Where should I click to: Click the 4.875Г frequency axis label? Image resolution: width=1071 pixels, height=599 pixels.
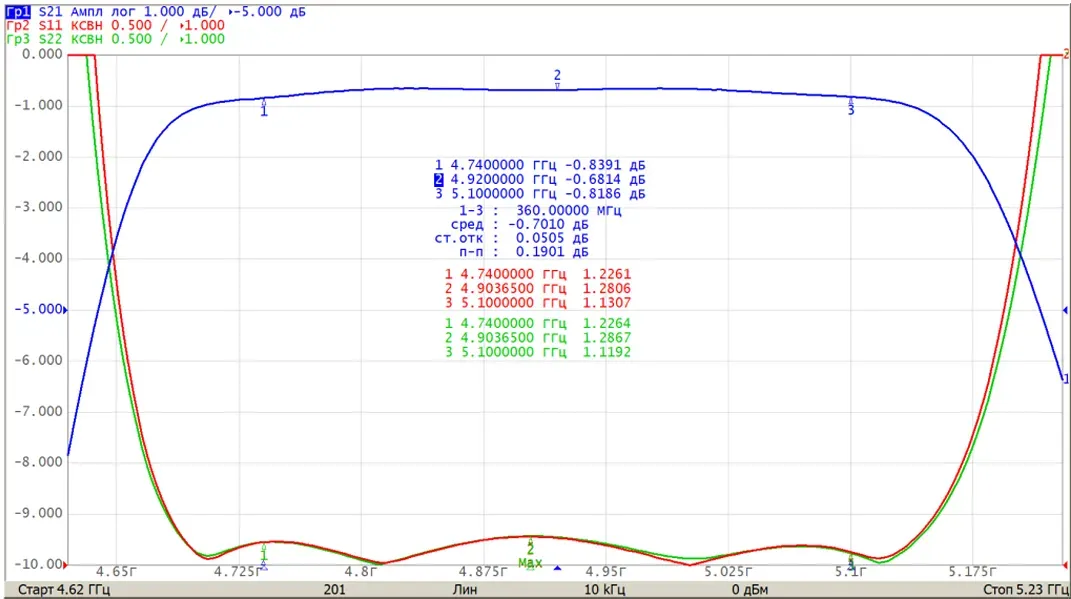pyautogui.click(x=483, y=572)
